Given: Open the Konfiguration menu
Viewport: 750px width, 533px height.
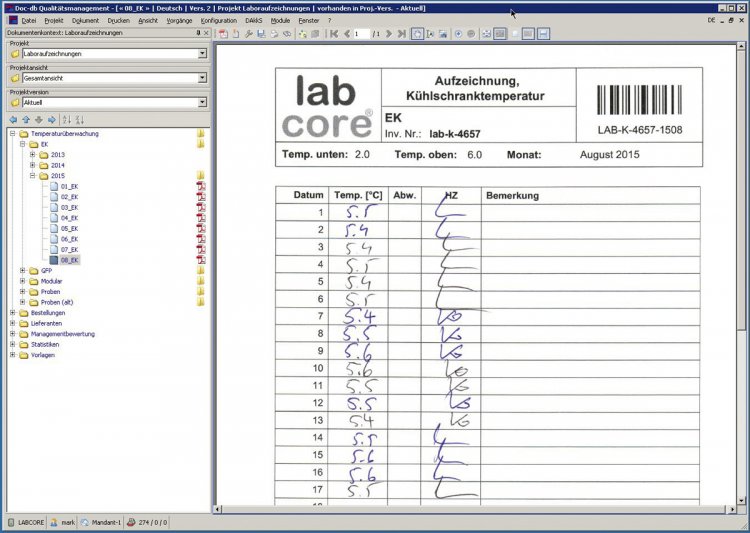Looking at the screenshot, I should pos(219,21).
